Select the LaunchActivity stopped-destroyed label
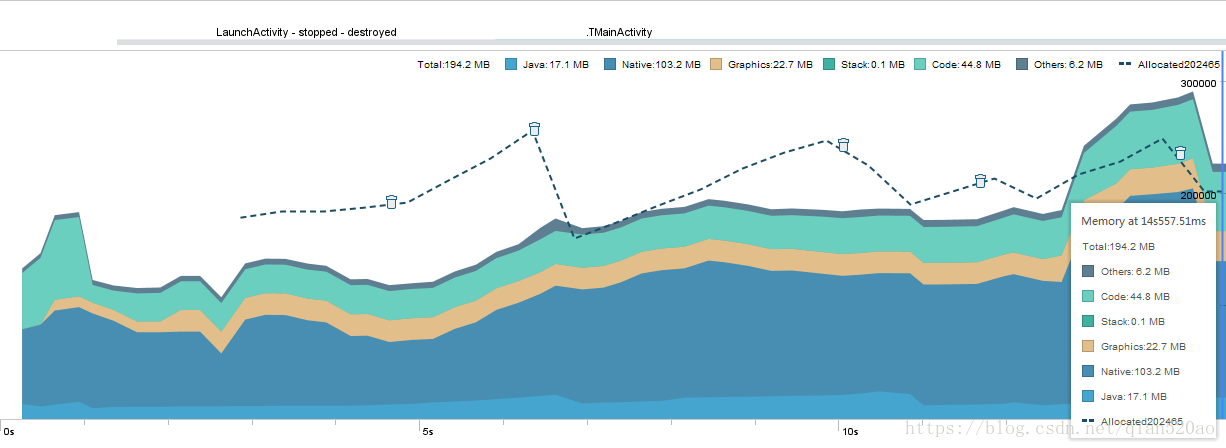The image size is (1226, 448). point(306,32)
